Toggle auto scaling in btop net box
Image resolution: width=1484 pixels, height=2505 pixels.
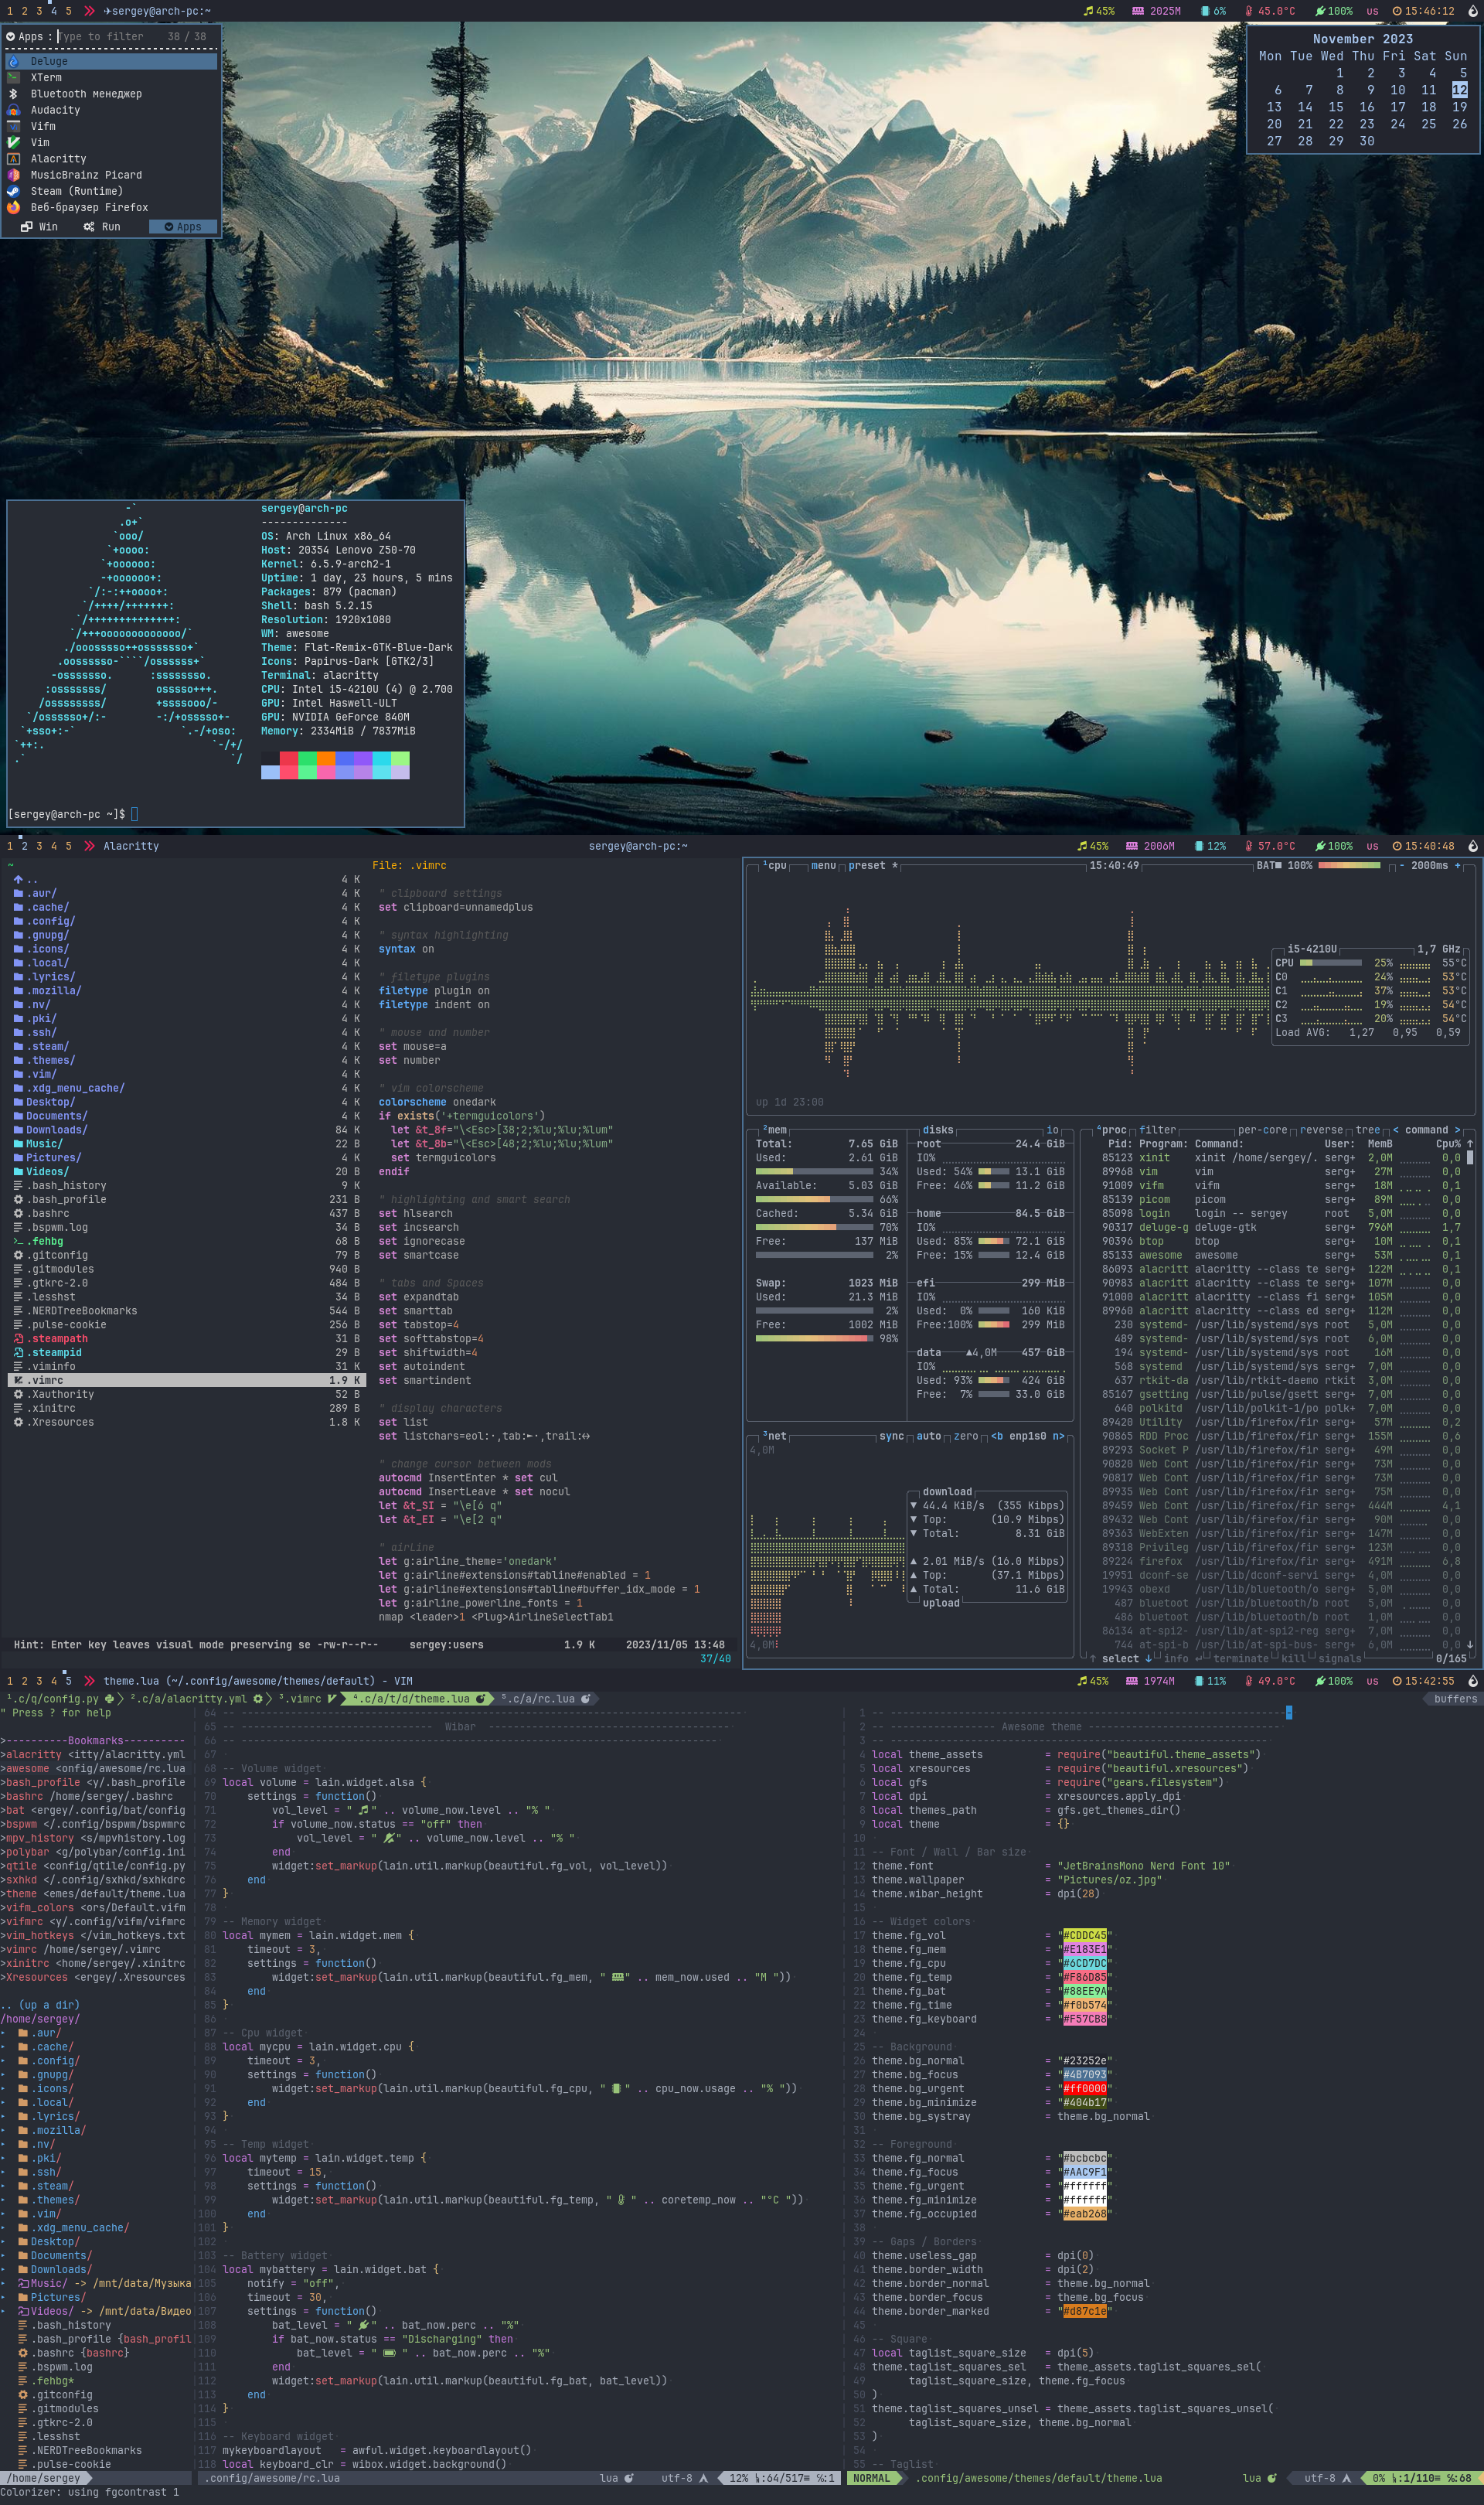(x=929, y=1436)
